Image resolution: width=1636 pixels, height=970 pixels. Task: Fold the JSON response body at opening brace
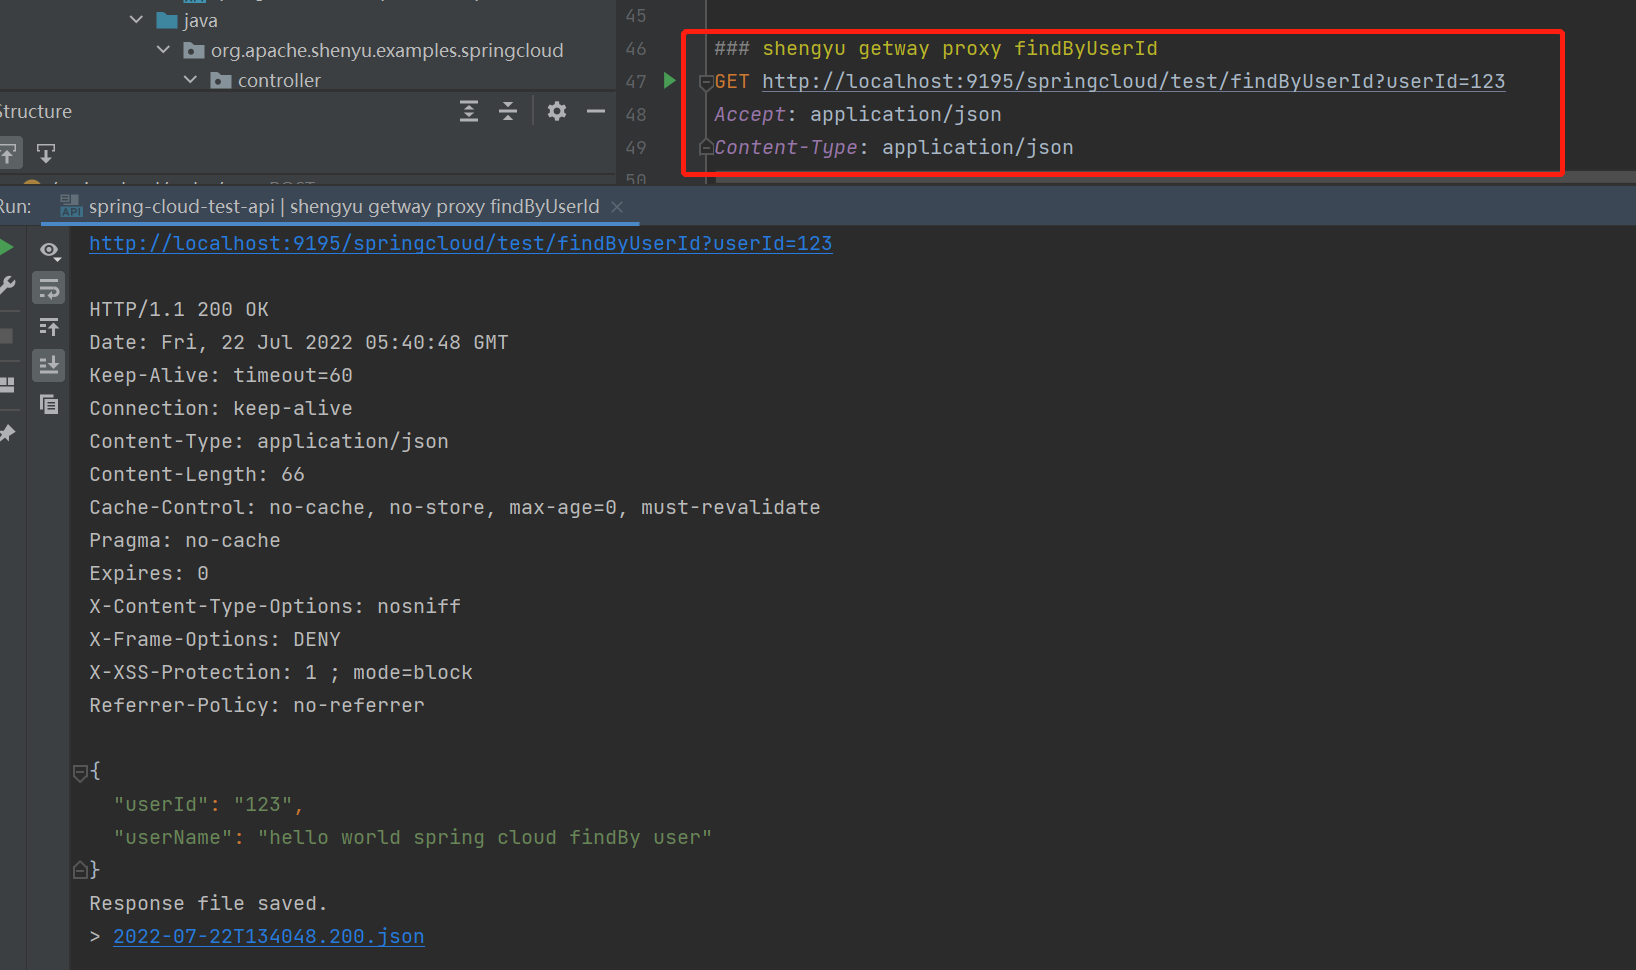click(x=80, y=772)
